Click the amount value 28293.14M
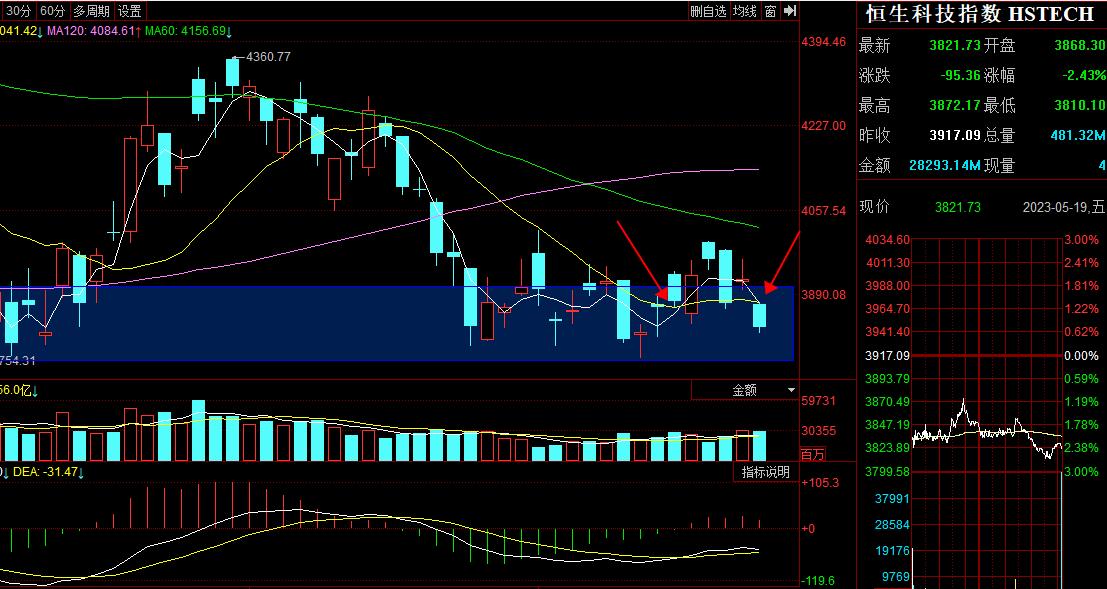The width and height of the screenshot is (1107, 589). click(x=945, y=166)
